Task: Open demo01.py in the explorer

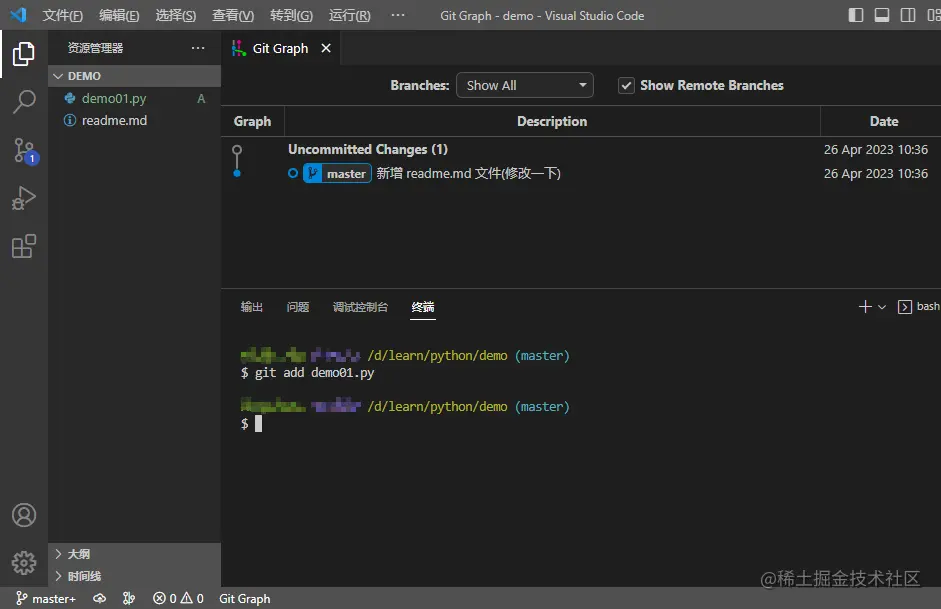Action: [x=134, y=98]
